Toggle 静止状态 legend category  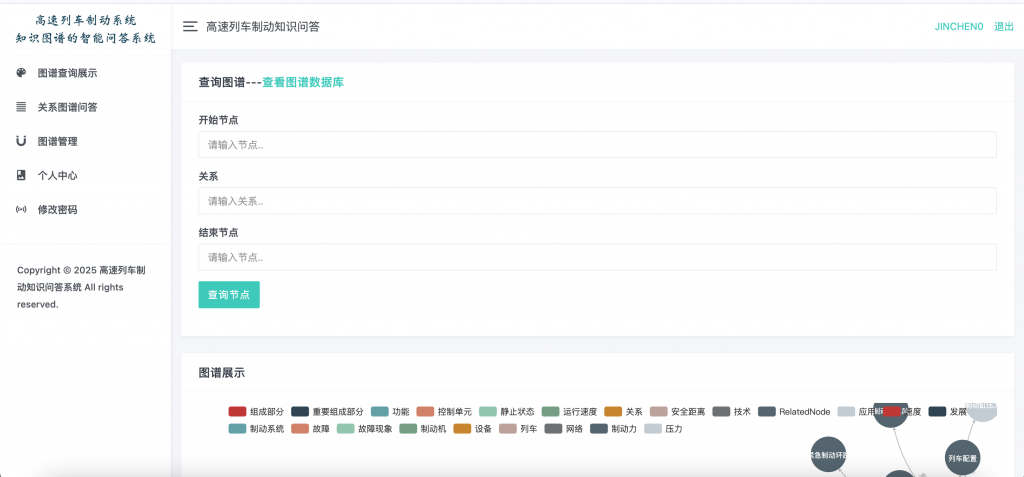coord(507,412)
